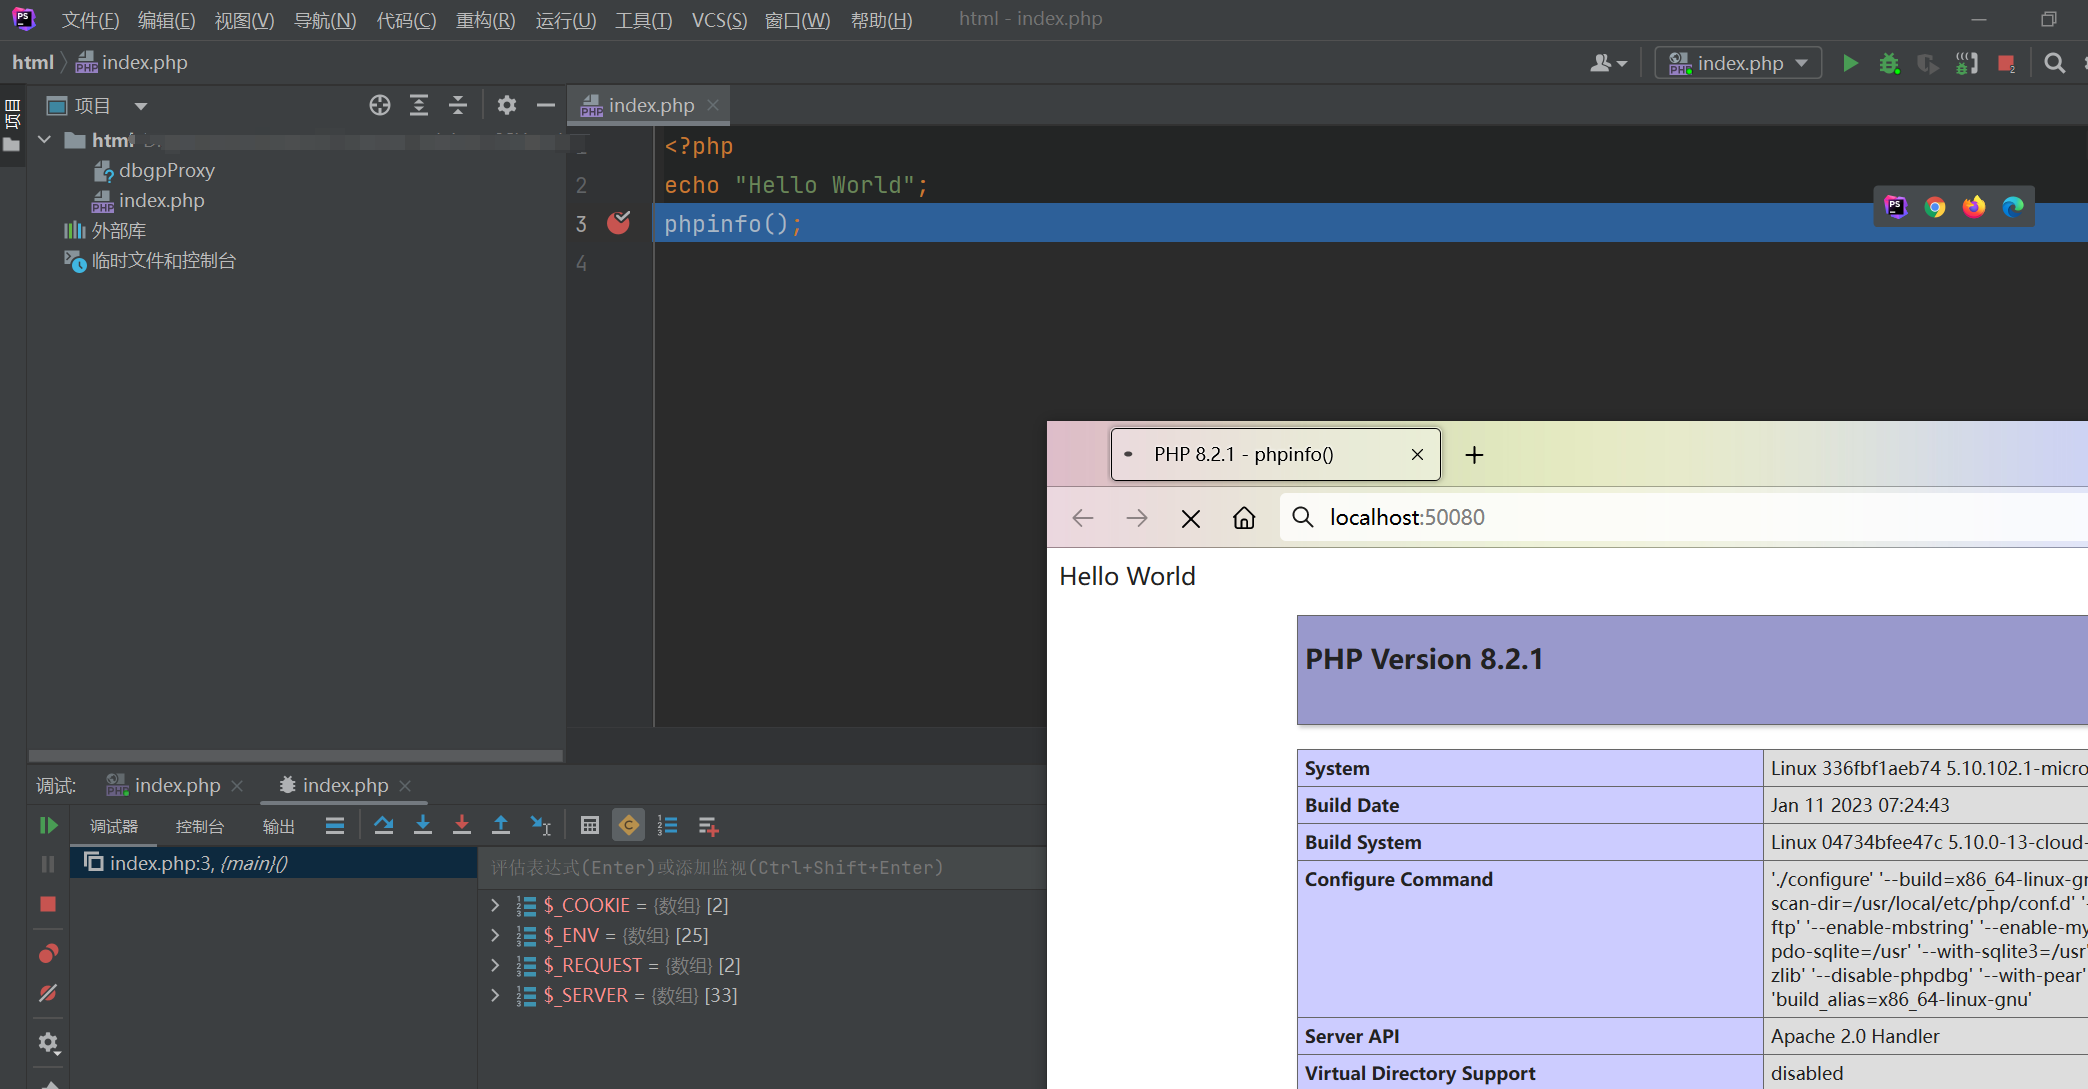Open the 运行(U) menu
The image size is (2088, 1089).
(565, 20)
